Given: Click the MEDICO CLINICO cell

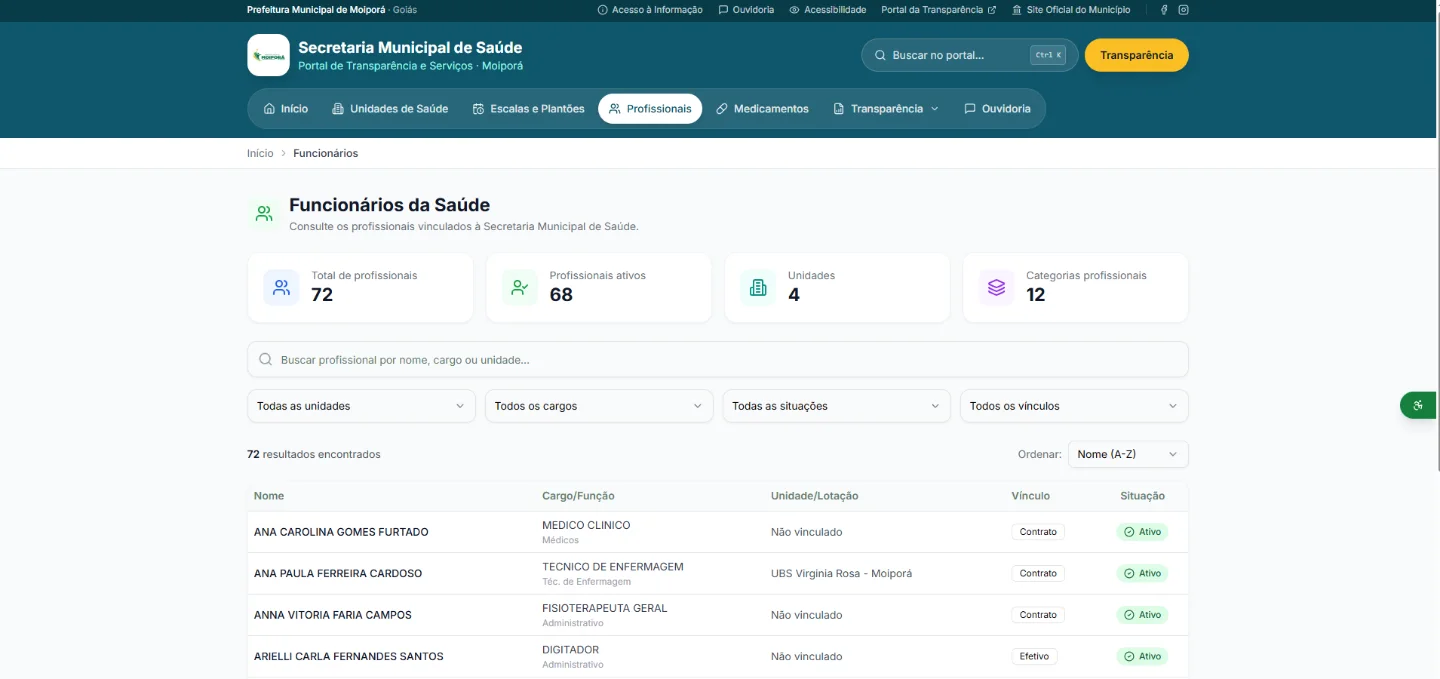Looking at the screenshot, I should [x=586, y=525].
